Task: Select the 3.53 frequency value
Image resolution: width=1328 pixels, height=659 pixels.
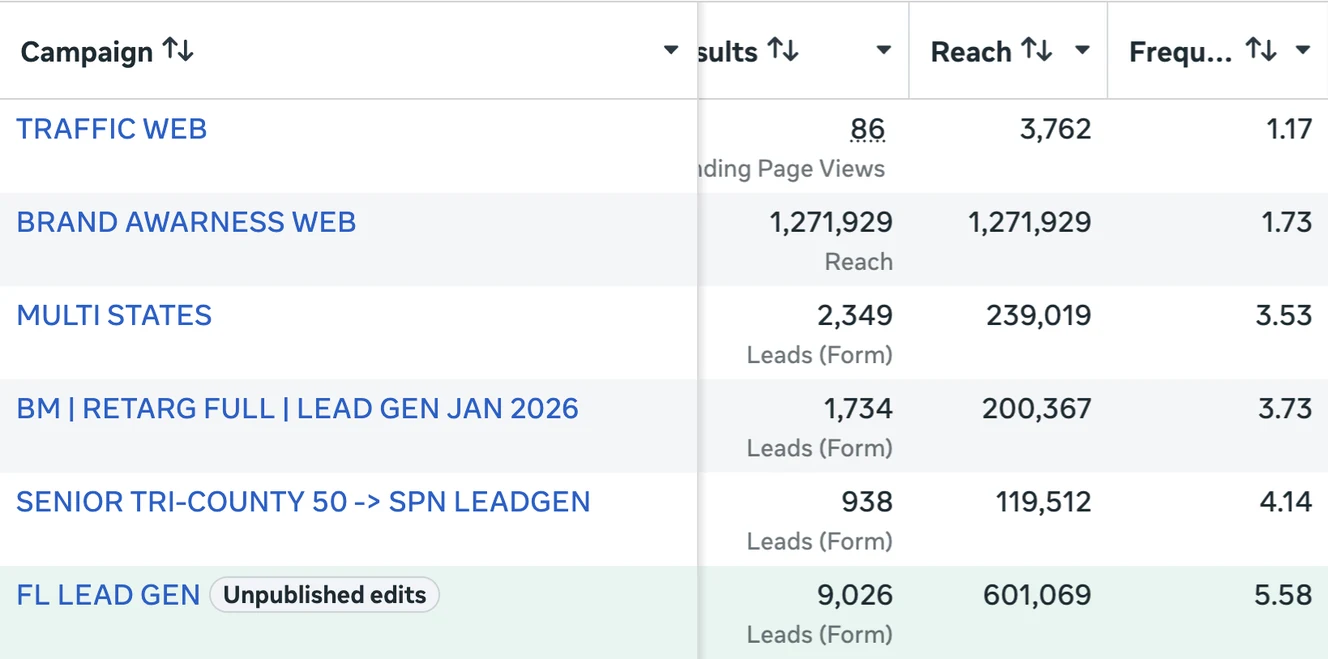Action: tap(1284, 315)
